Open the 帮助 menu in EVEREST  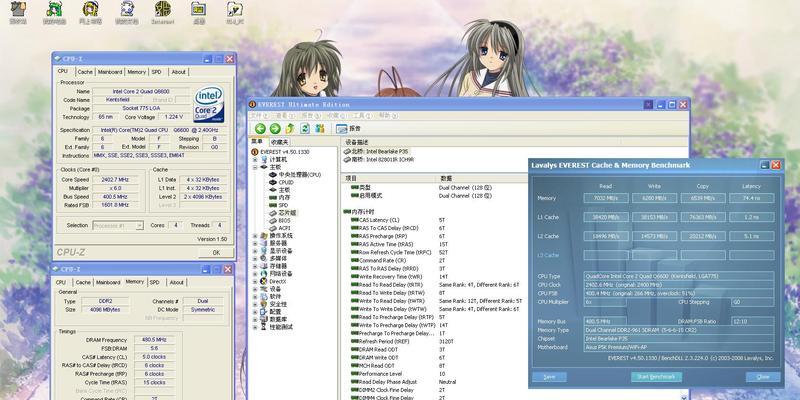pyautogui.click(x=387, y=116)
